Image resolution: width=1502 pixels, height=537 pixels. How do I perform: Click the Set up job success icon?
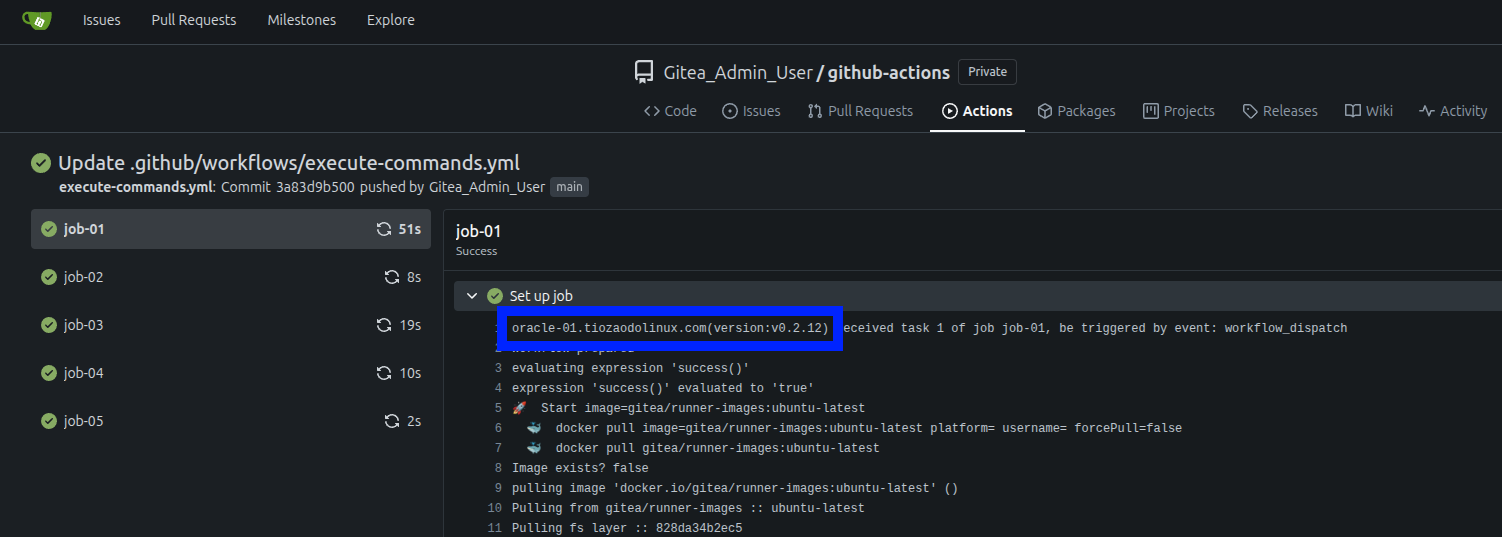pos(494,296)
